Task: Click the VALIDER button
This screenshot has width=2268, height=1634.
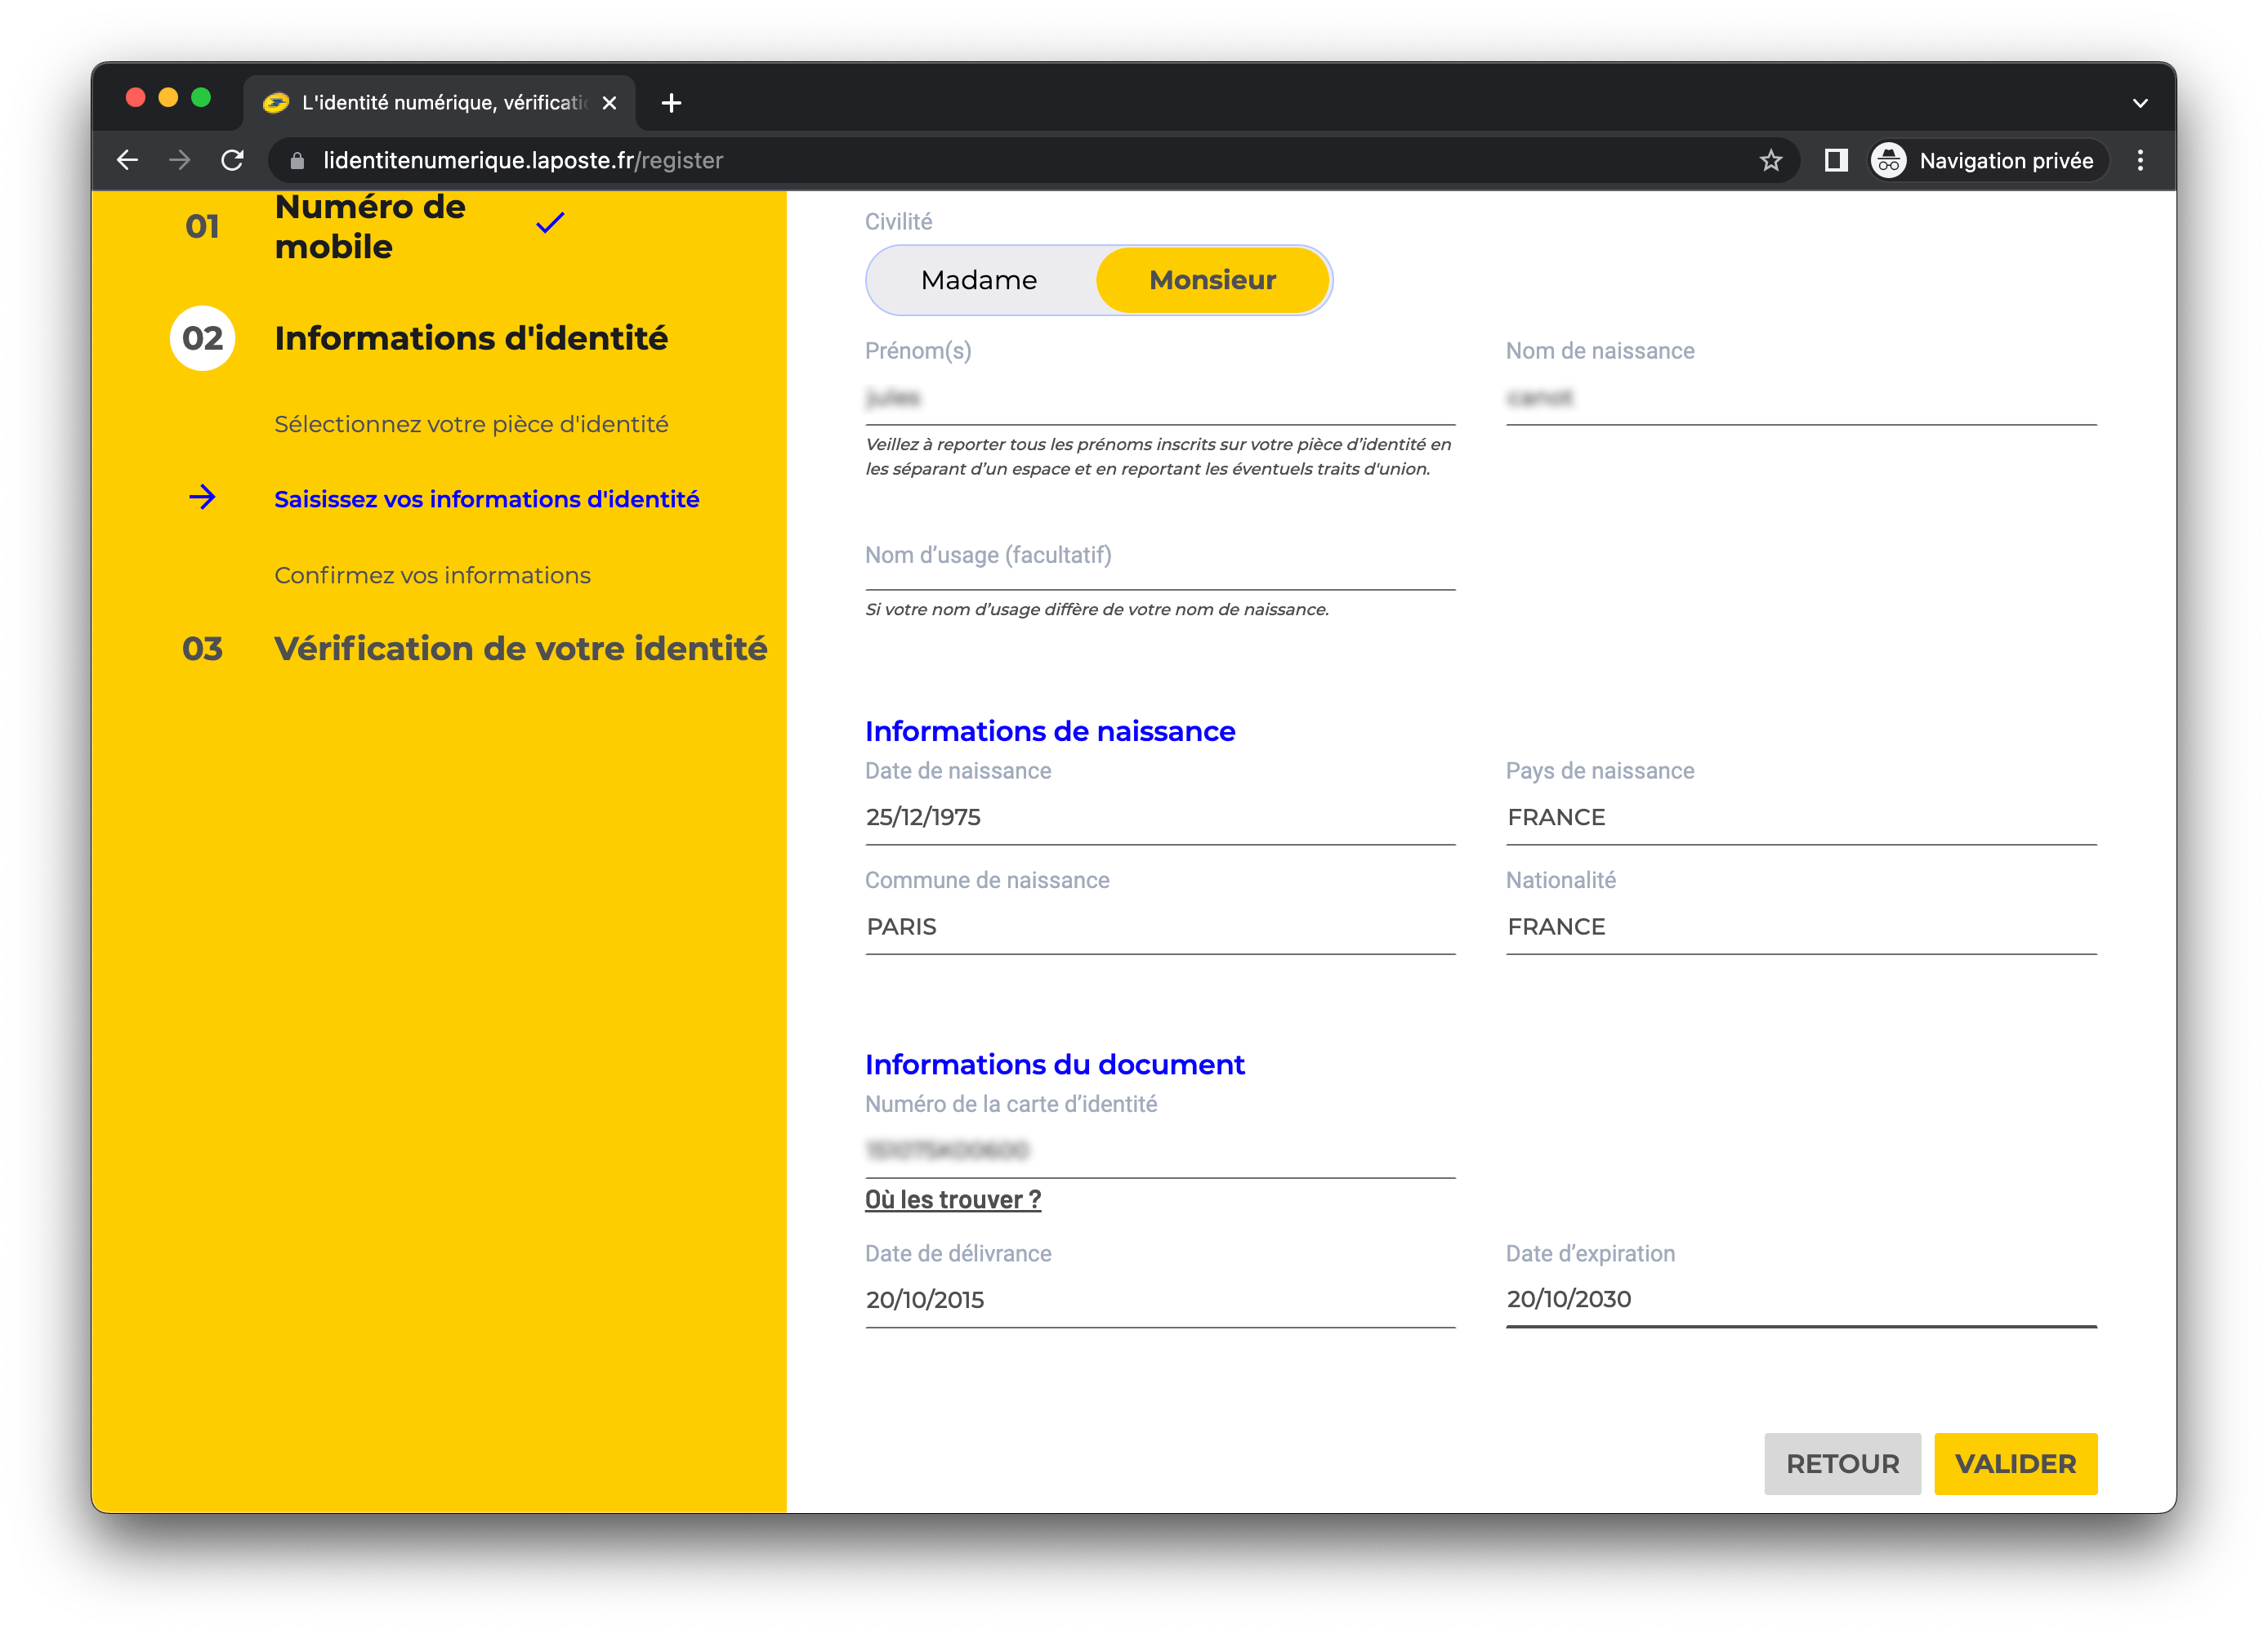Action: [x=2015, y=1463]
